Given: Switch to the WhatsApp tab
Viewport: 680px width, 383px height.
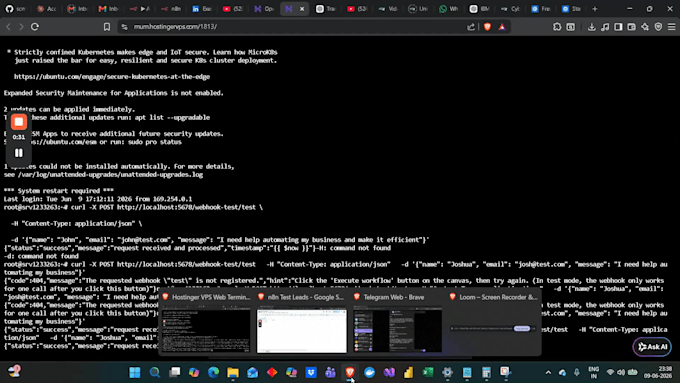Looking at the screenshot, I should [x=448, y=9].
